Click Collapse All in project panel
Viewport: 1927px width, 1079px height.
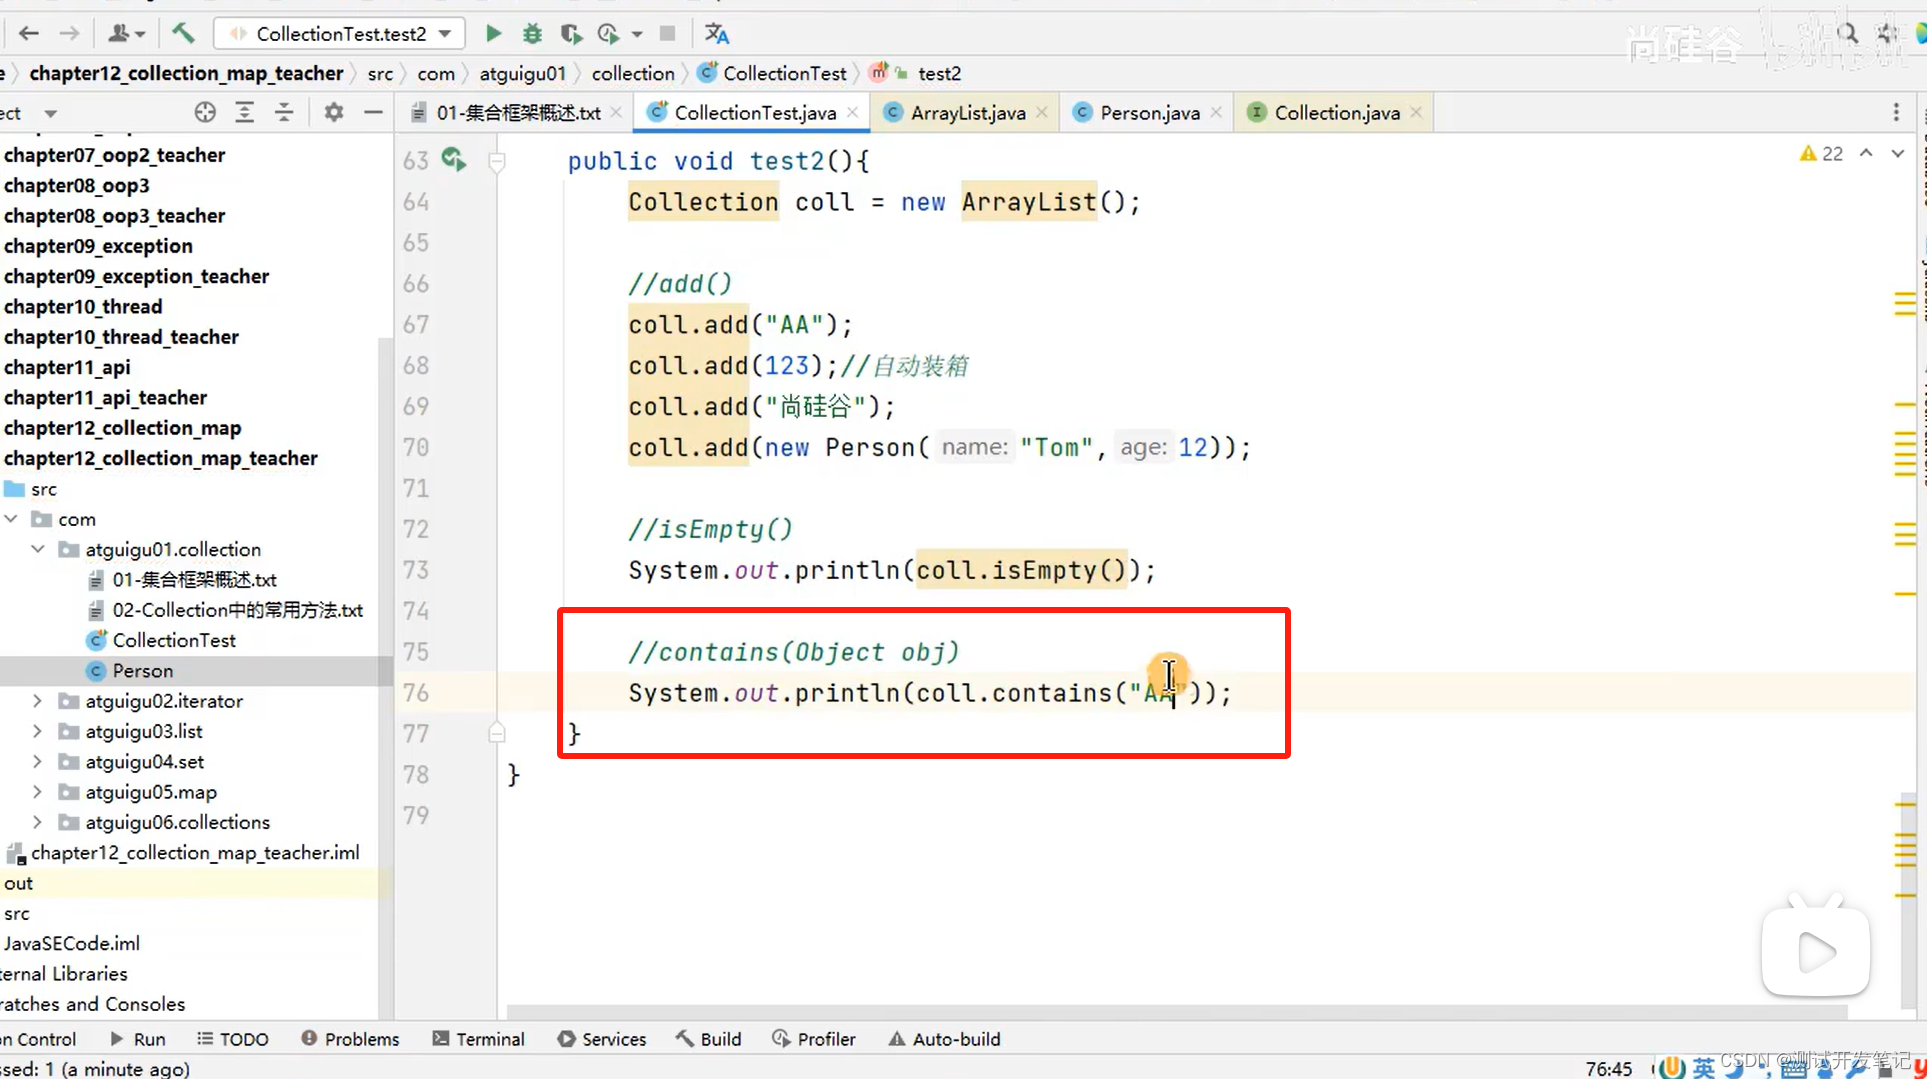coord(284,112)
